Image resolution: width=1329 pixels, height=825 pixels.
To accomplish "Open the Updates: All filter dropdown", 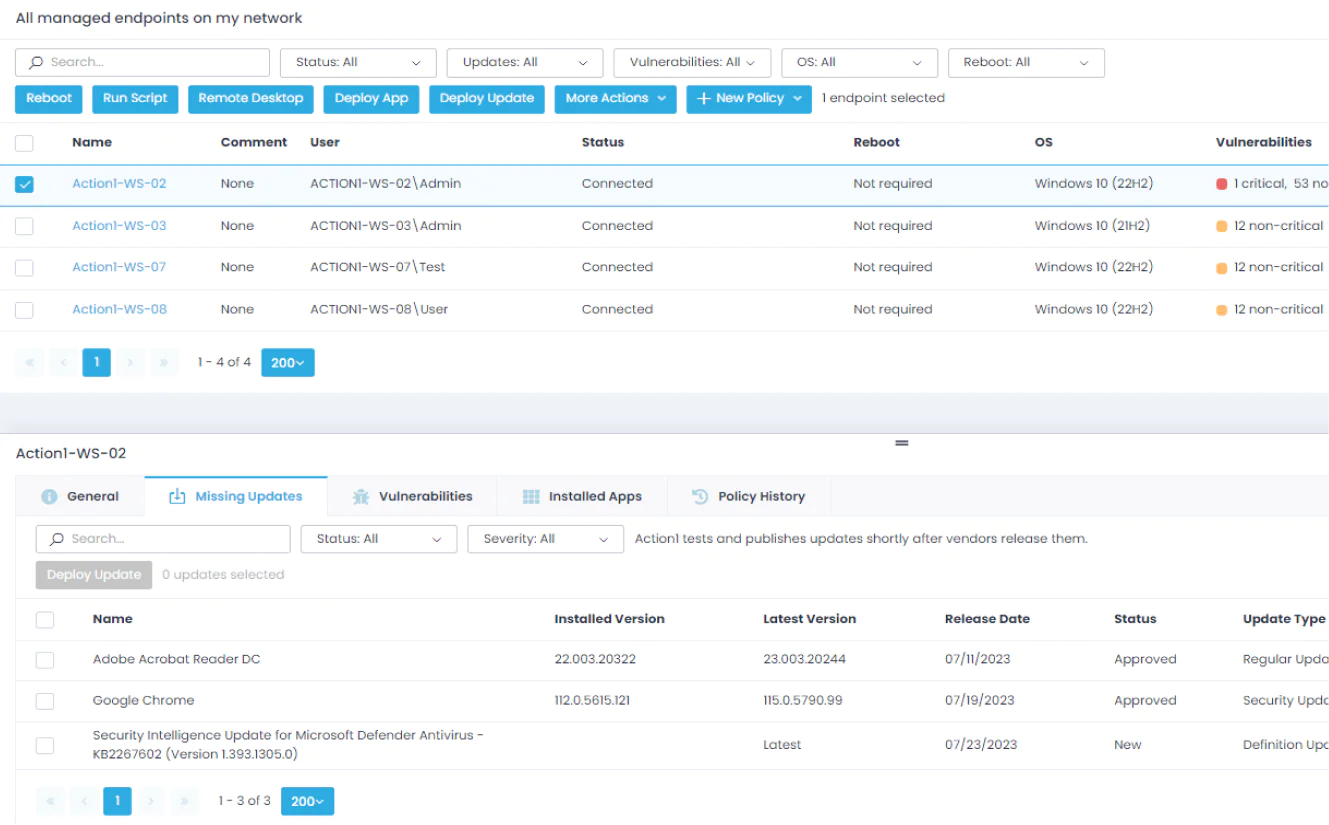I will click(525, 62).
